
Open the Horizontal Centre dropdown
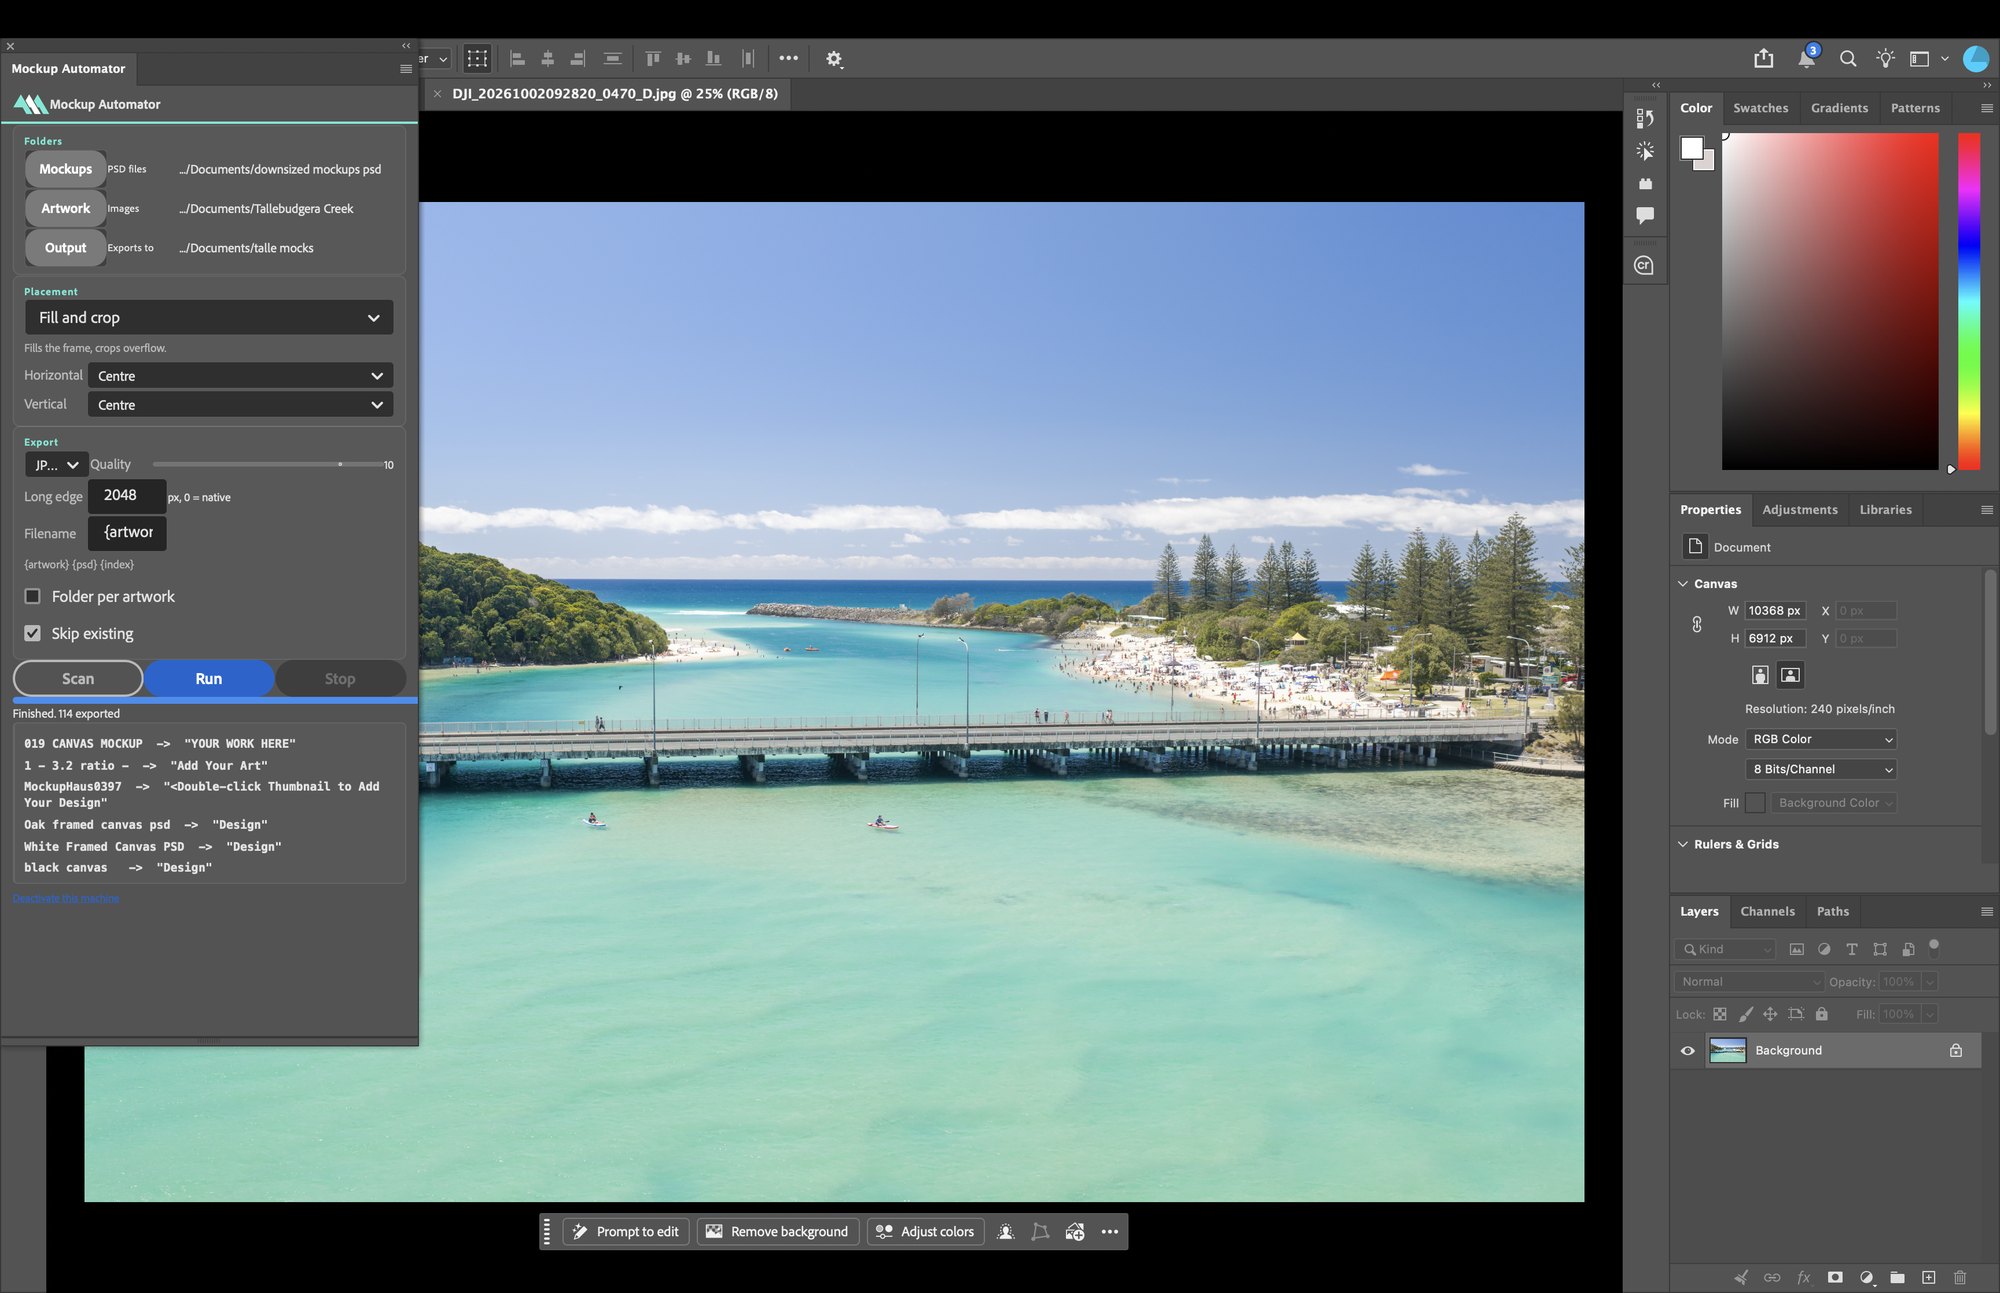pyautogui.click(x=240, y=376)
